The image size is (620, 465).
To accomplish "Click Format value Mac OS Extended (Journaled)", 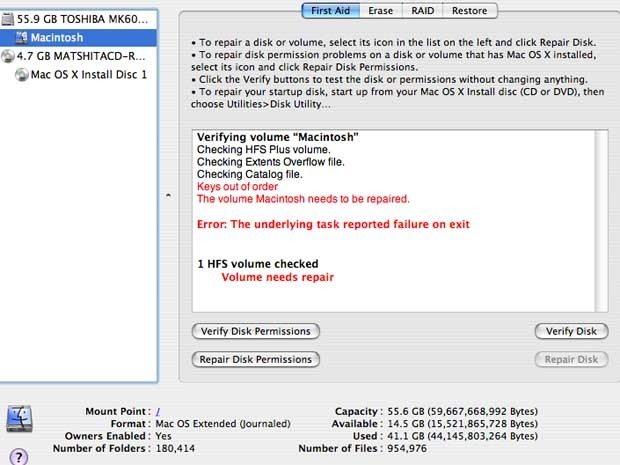I will 223,424.
